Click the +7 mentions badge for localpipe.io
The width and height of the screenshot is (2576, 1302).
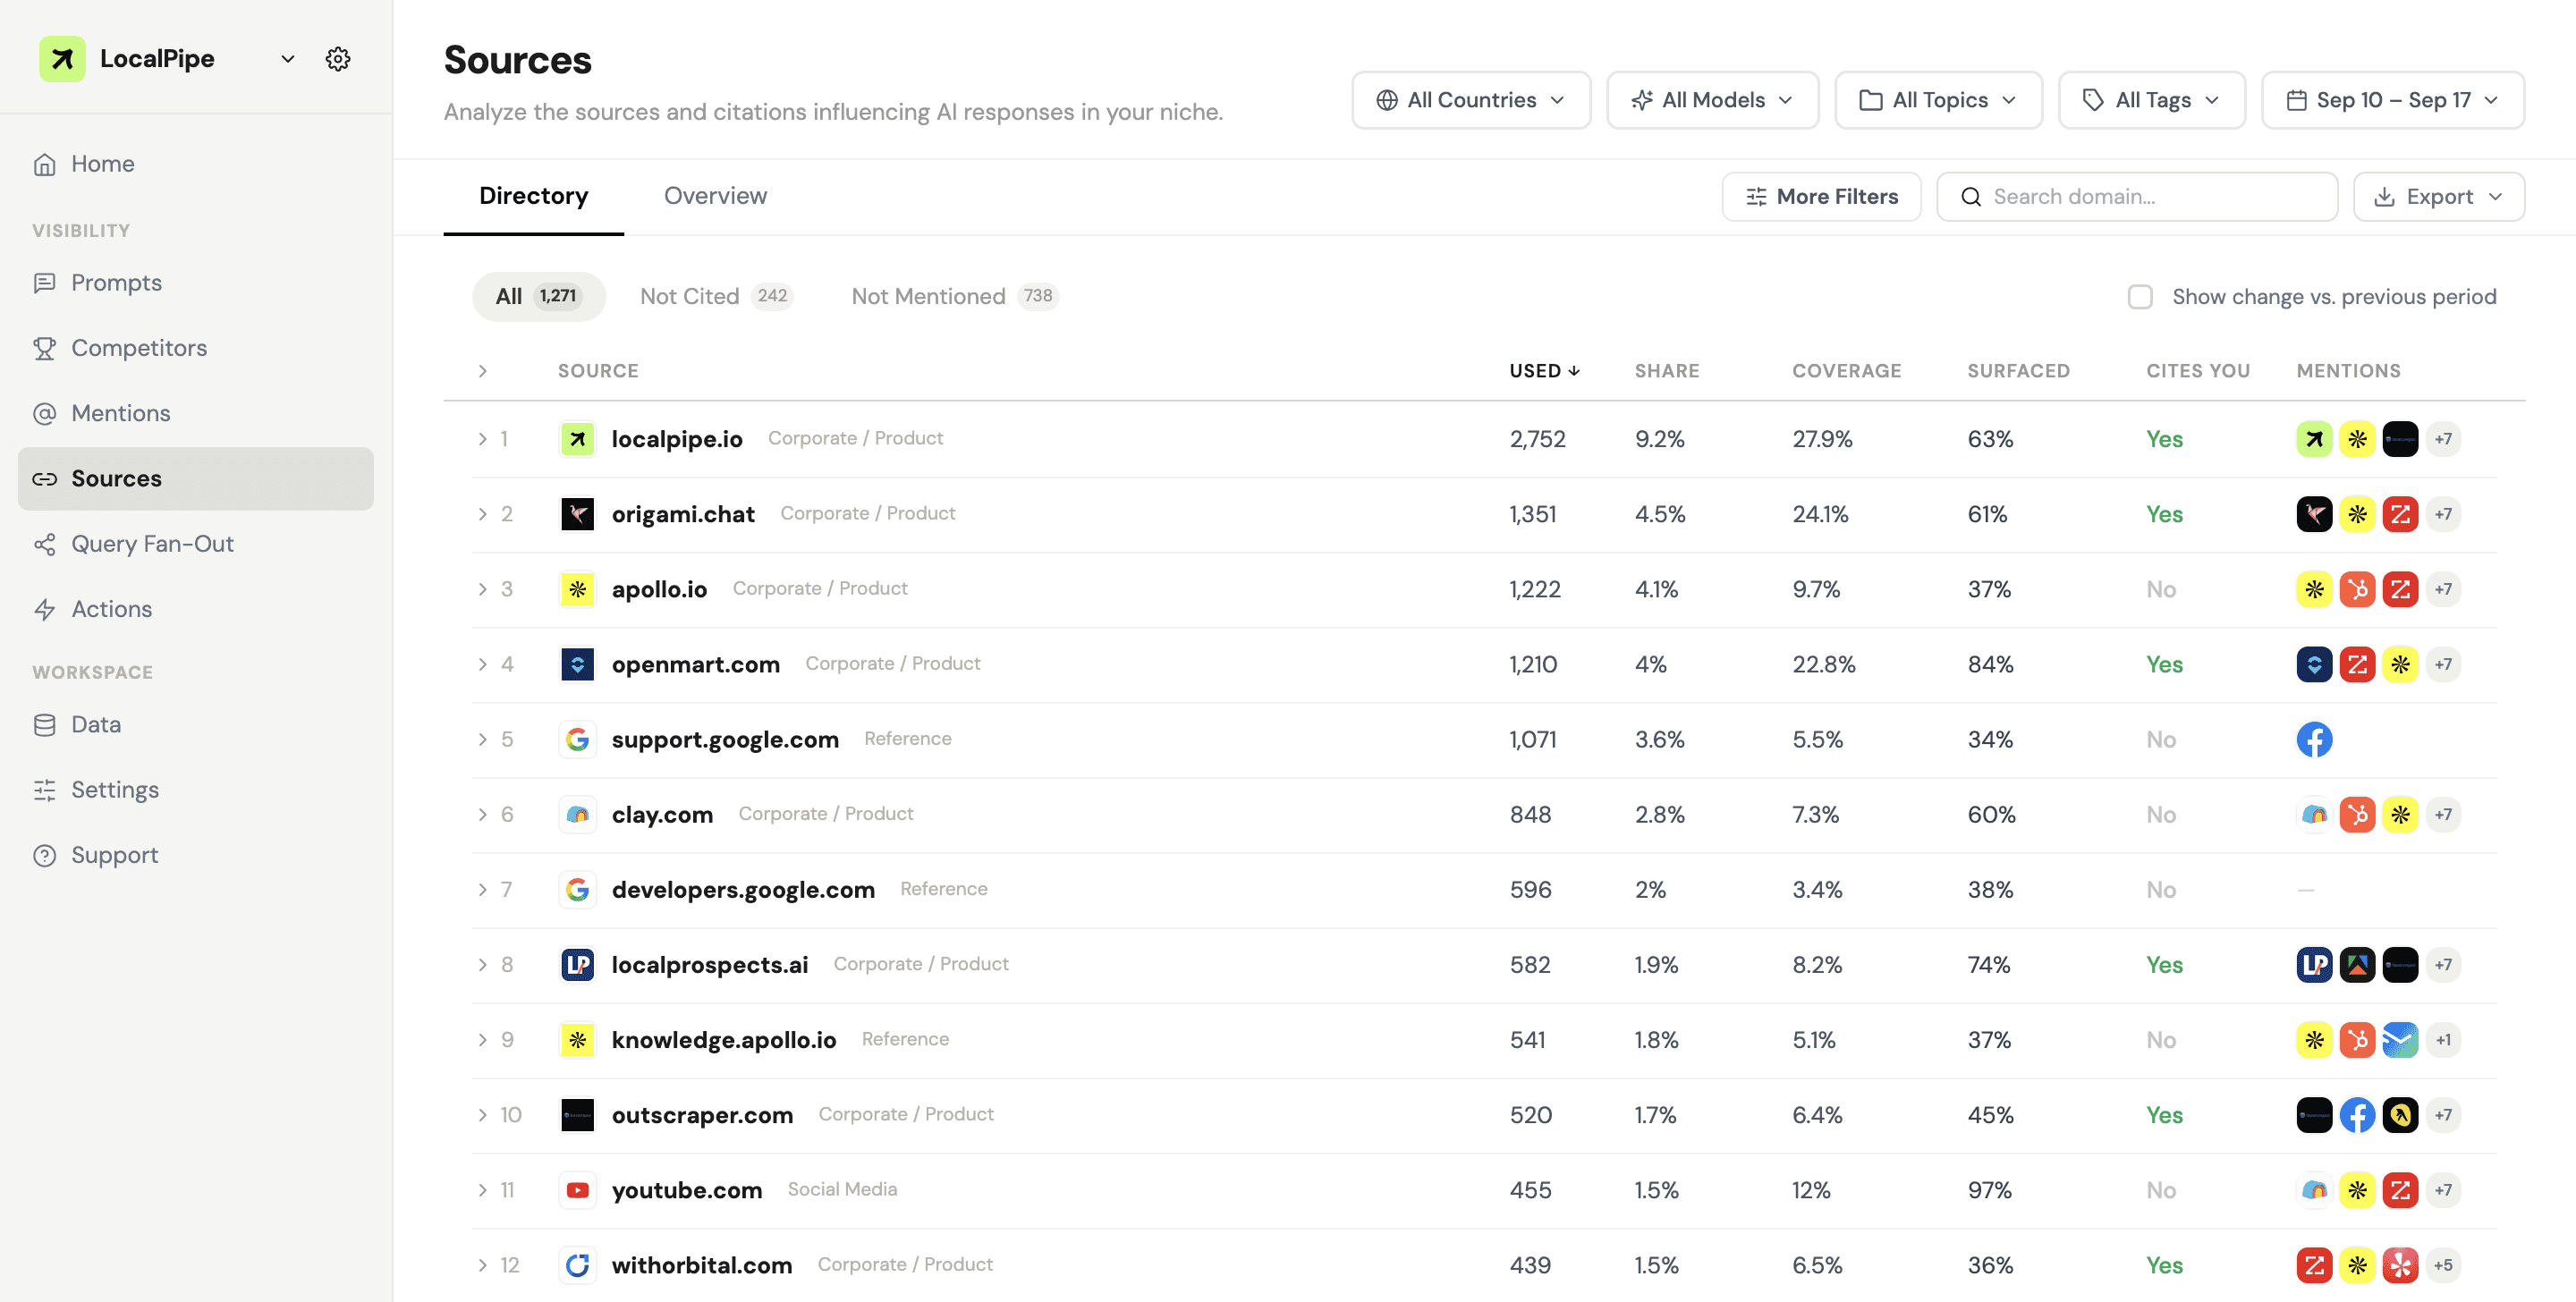click(x=2443, y=439)
